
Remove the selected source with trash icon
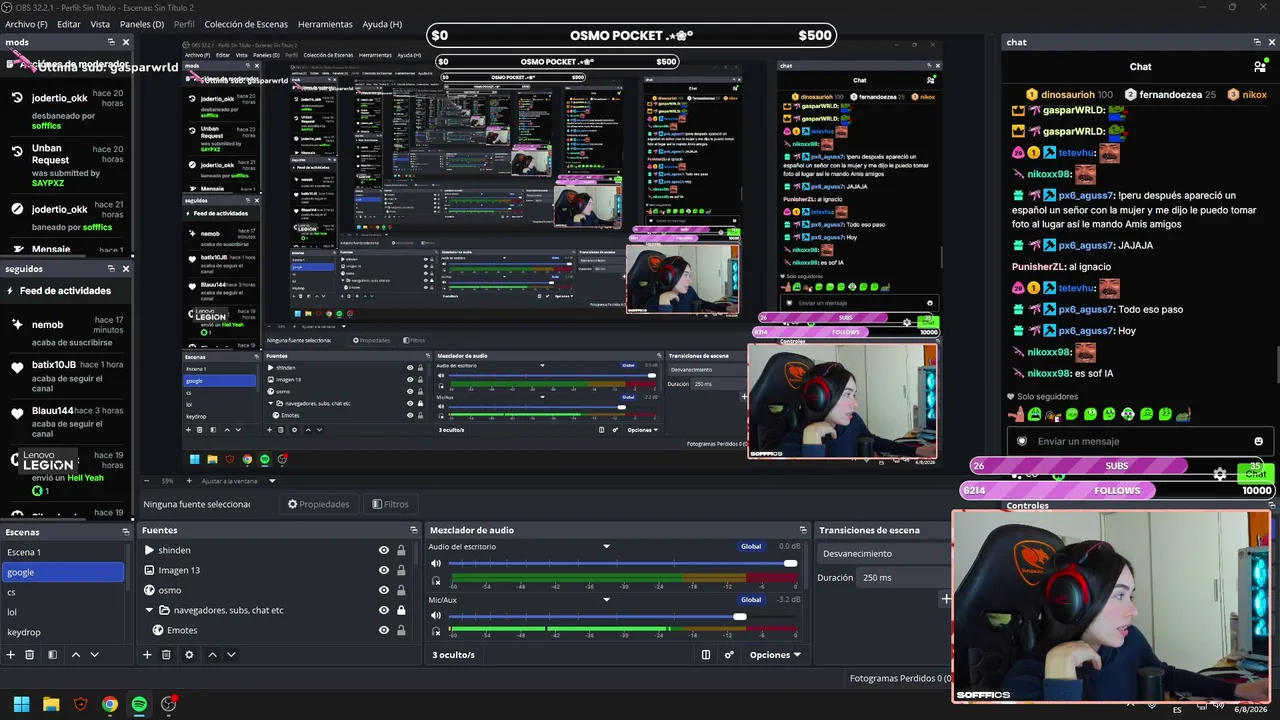click(x=166, y=655)
